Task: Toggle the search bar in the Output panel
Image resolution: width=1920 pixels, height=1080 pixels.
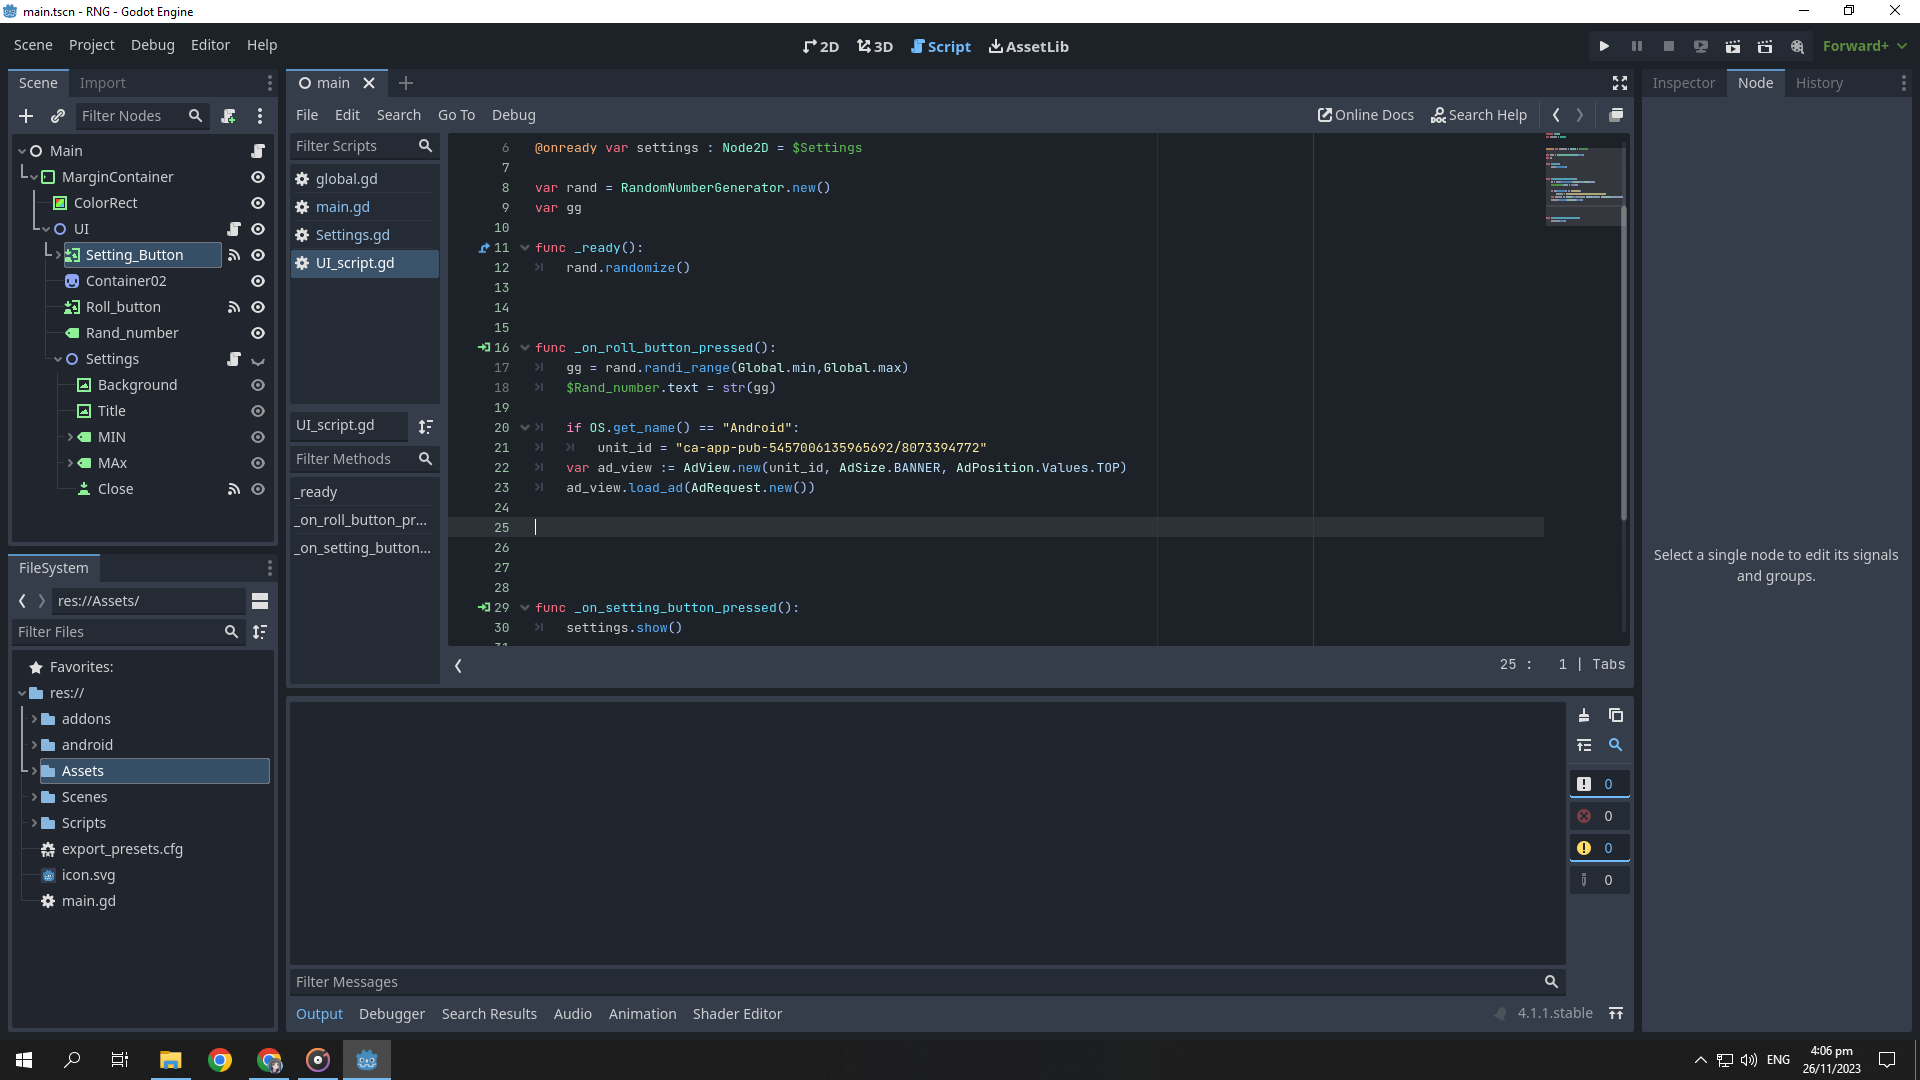Action: pos(1616,745)
